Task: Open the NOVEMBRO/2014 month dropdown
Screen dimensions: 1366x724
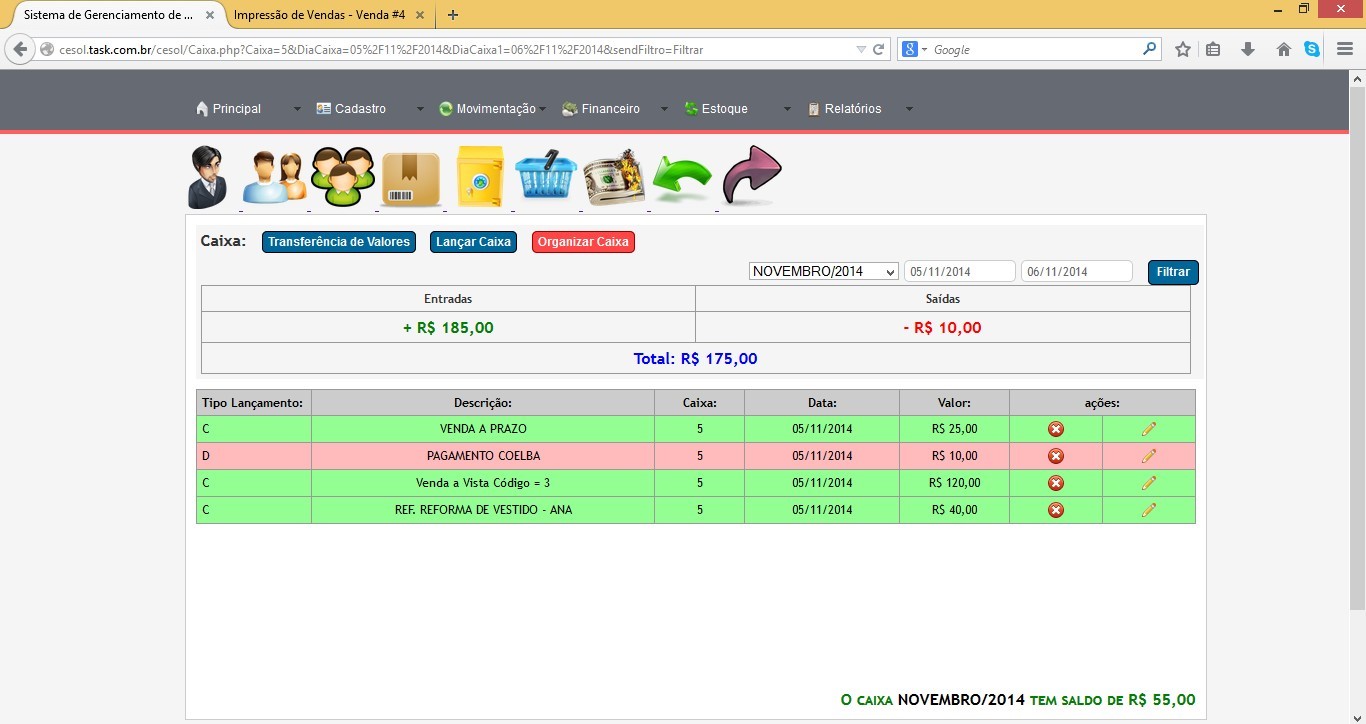Action: point(824,272)
